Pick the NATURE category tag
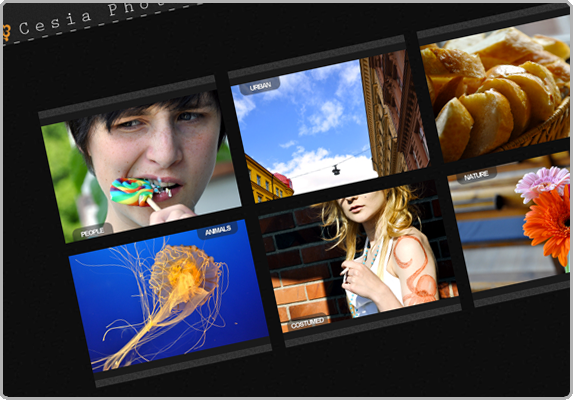This screenshot has height=412, width=573. [x=476, y=176]
